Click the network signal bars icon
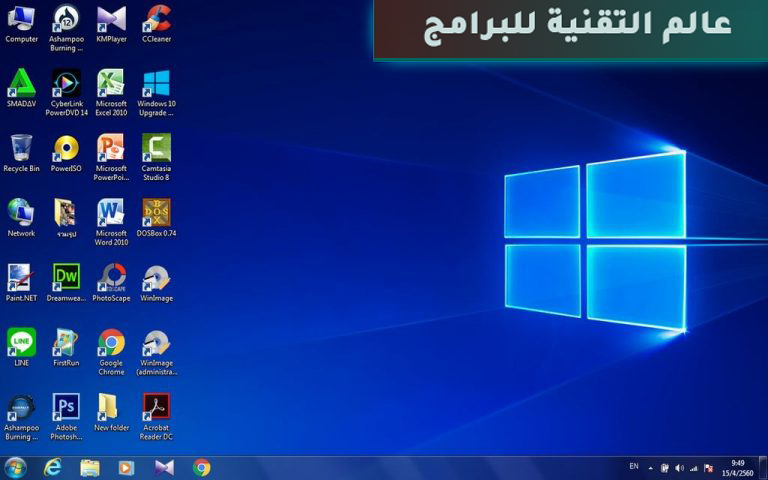The width and height of the screenshot is (768, 480). coord(694,468)
